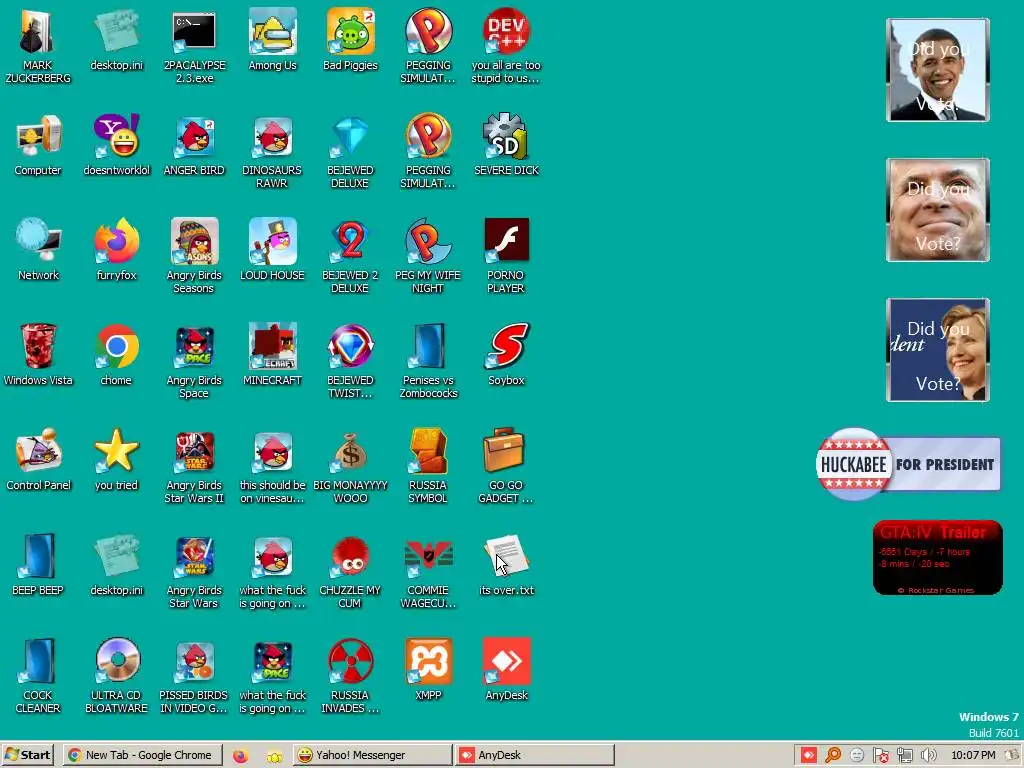Screen dimensions: 1024x768
Task: Click the Did you Vote gadget with blue background
Action: [x=938, y=350]
